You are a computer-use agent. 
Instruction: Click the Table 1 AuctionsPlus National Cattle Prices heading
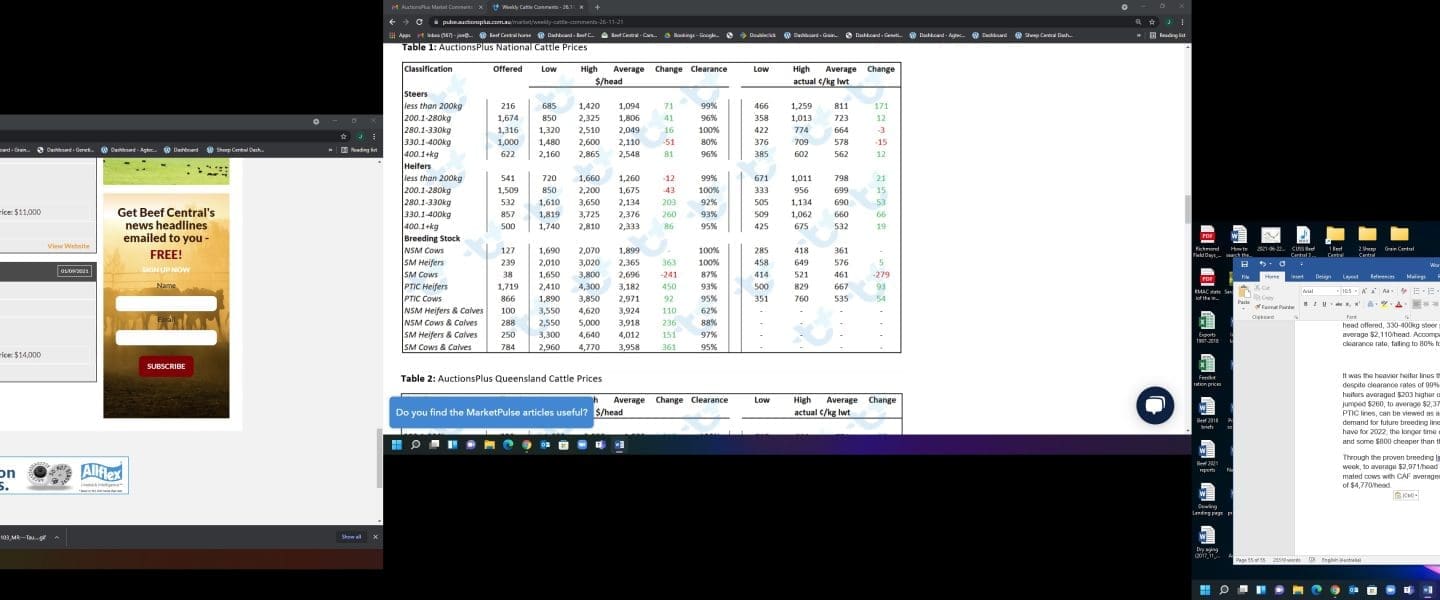coord(494,47)
